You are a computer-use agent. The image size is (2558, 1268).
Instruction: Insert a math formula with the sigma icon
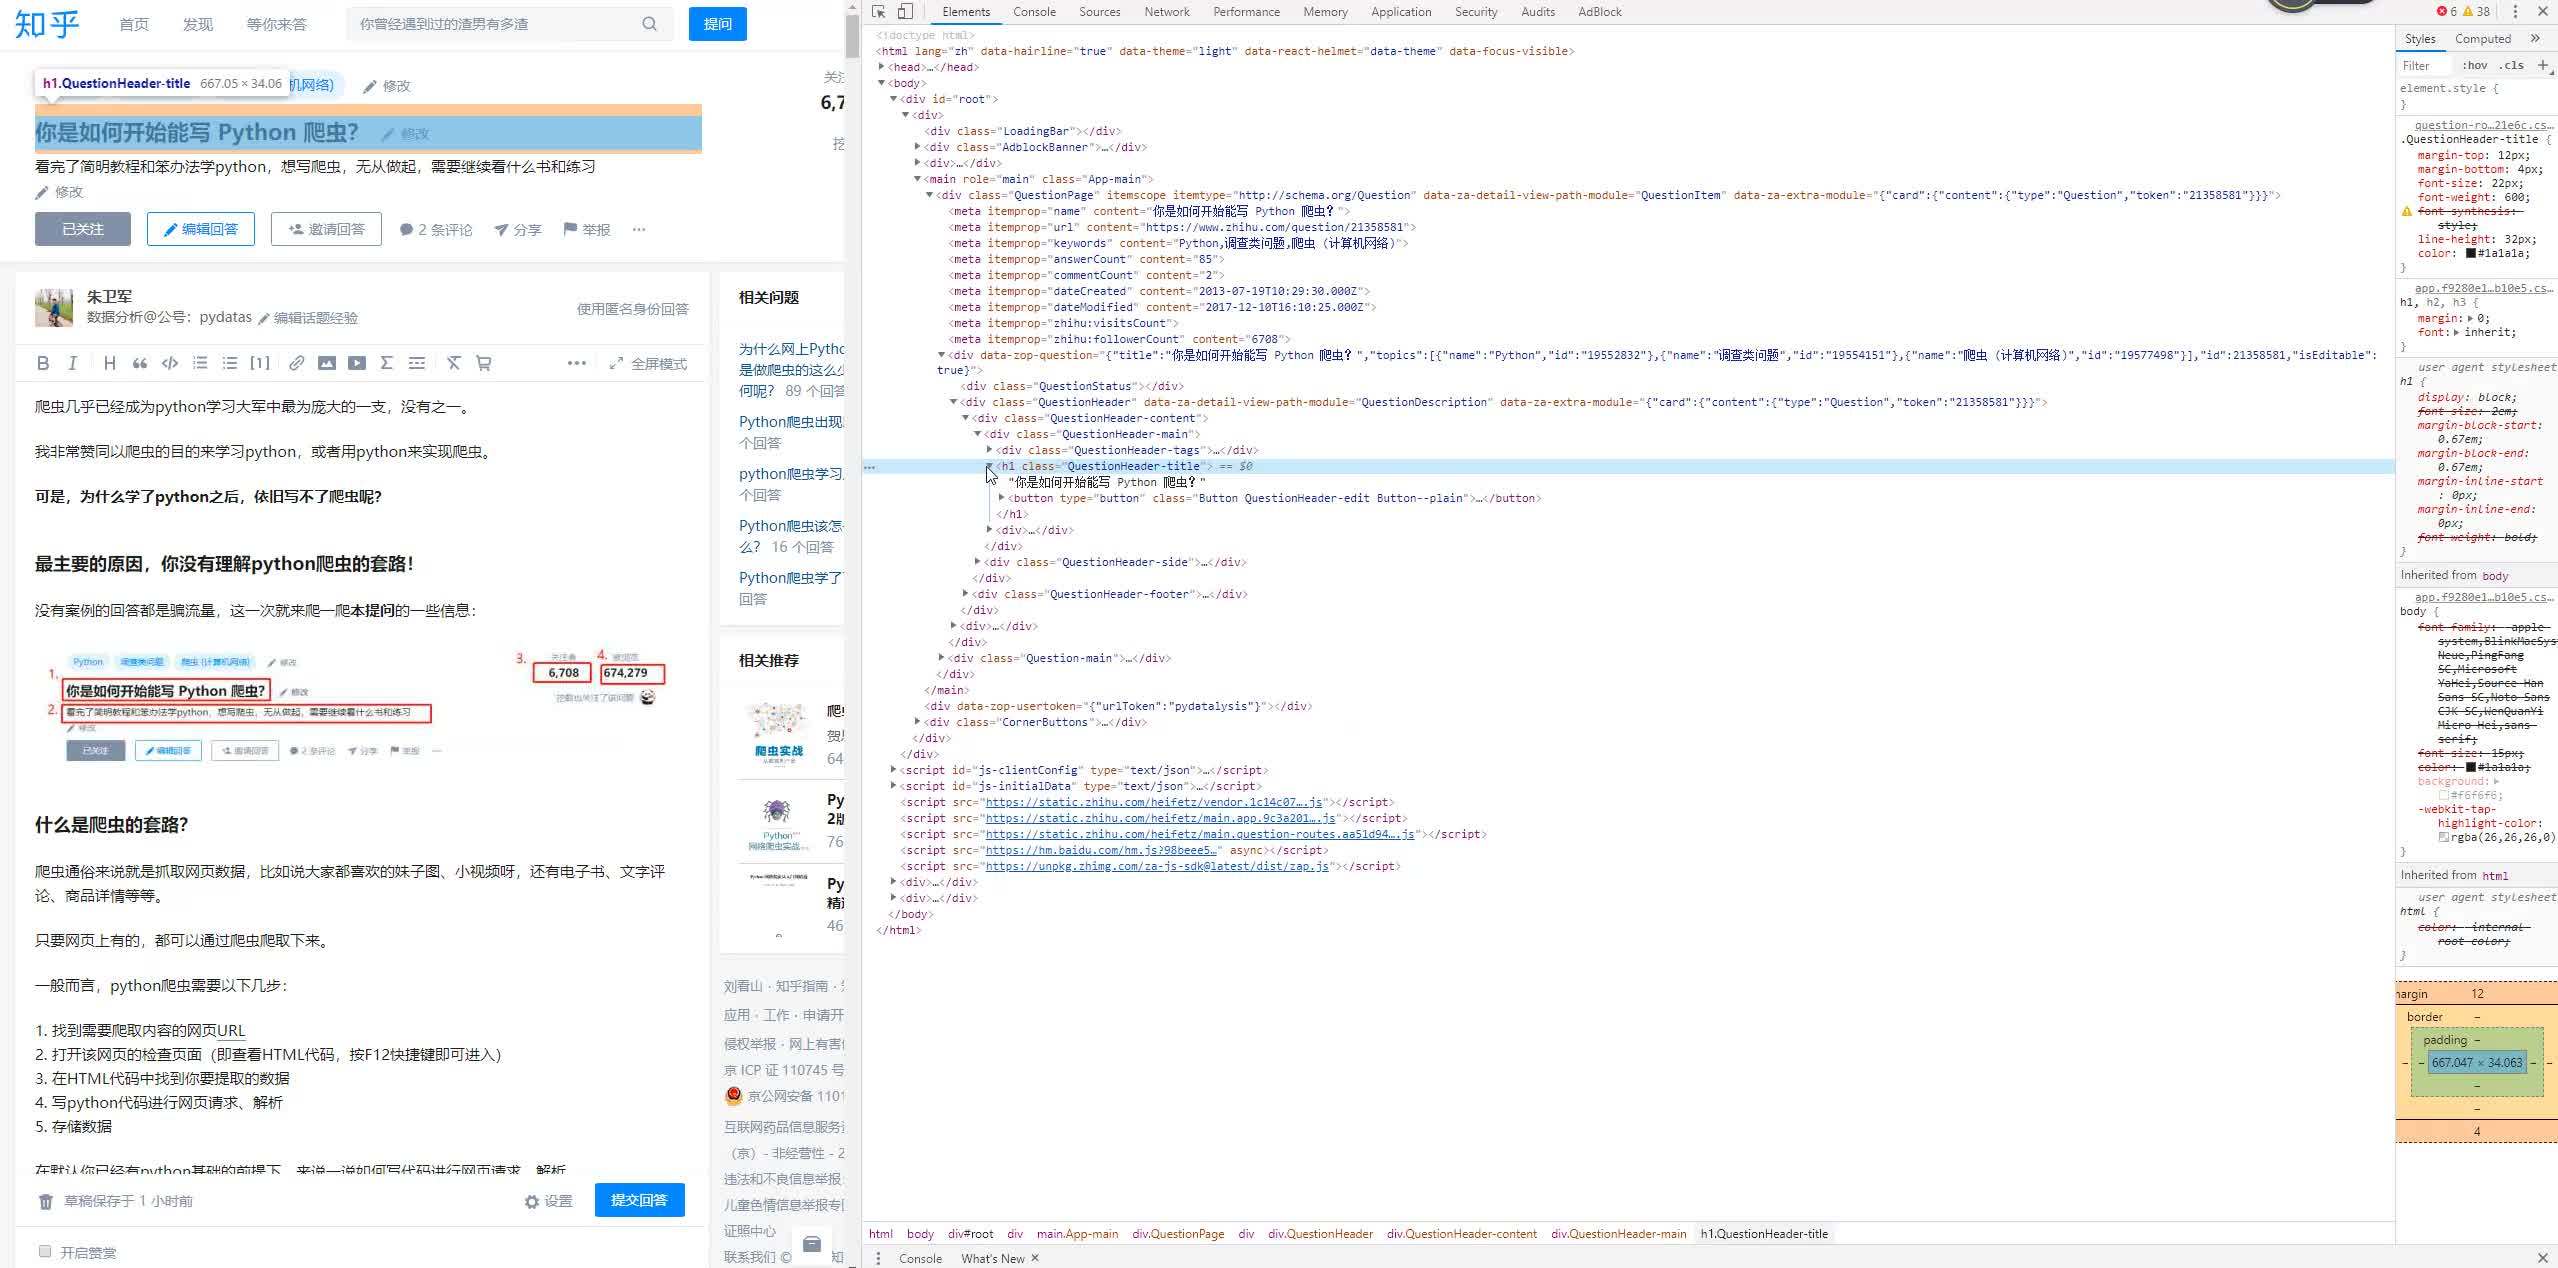point(387,363)
